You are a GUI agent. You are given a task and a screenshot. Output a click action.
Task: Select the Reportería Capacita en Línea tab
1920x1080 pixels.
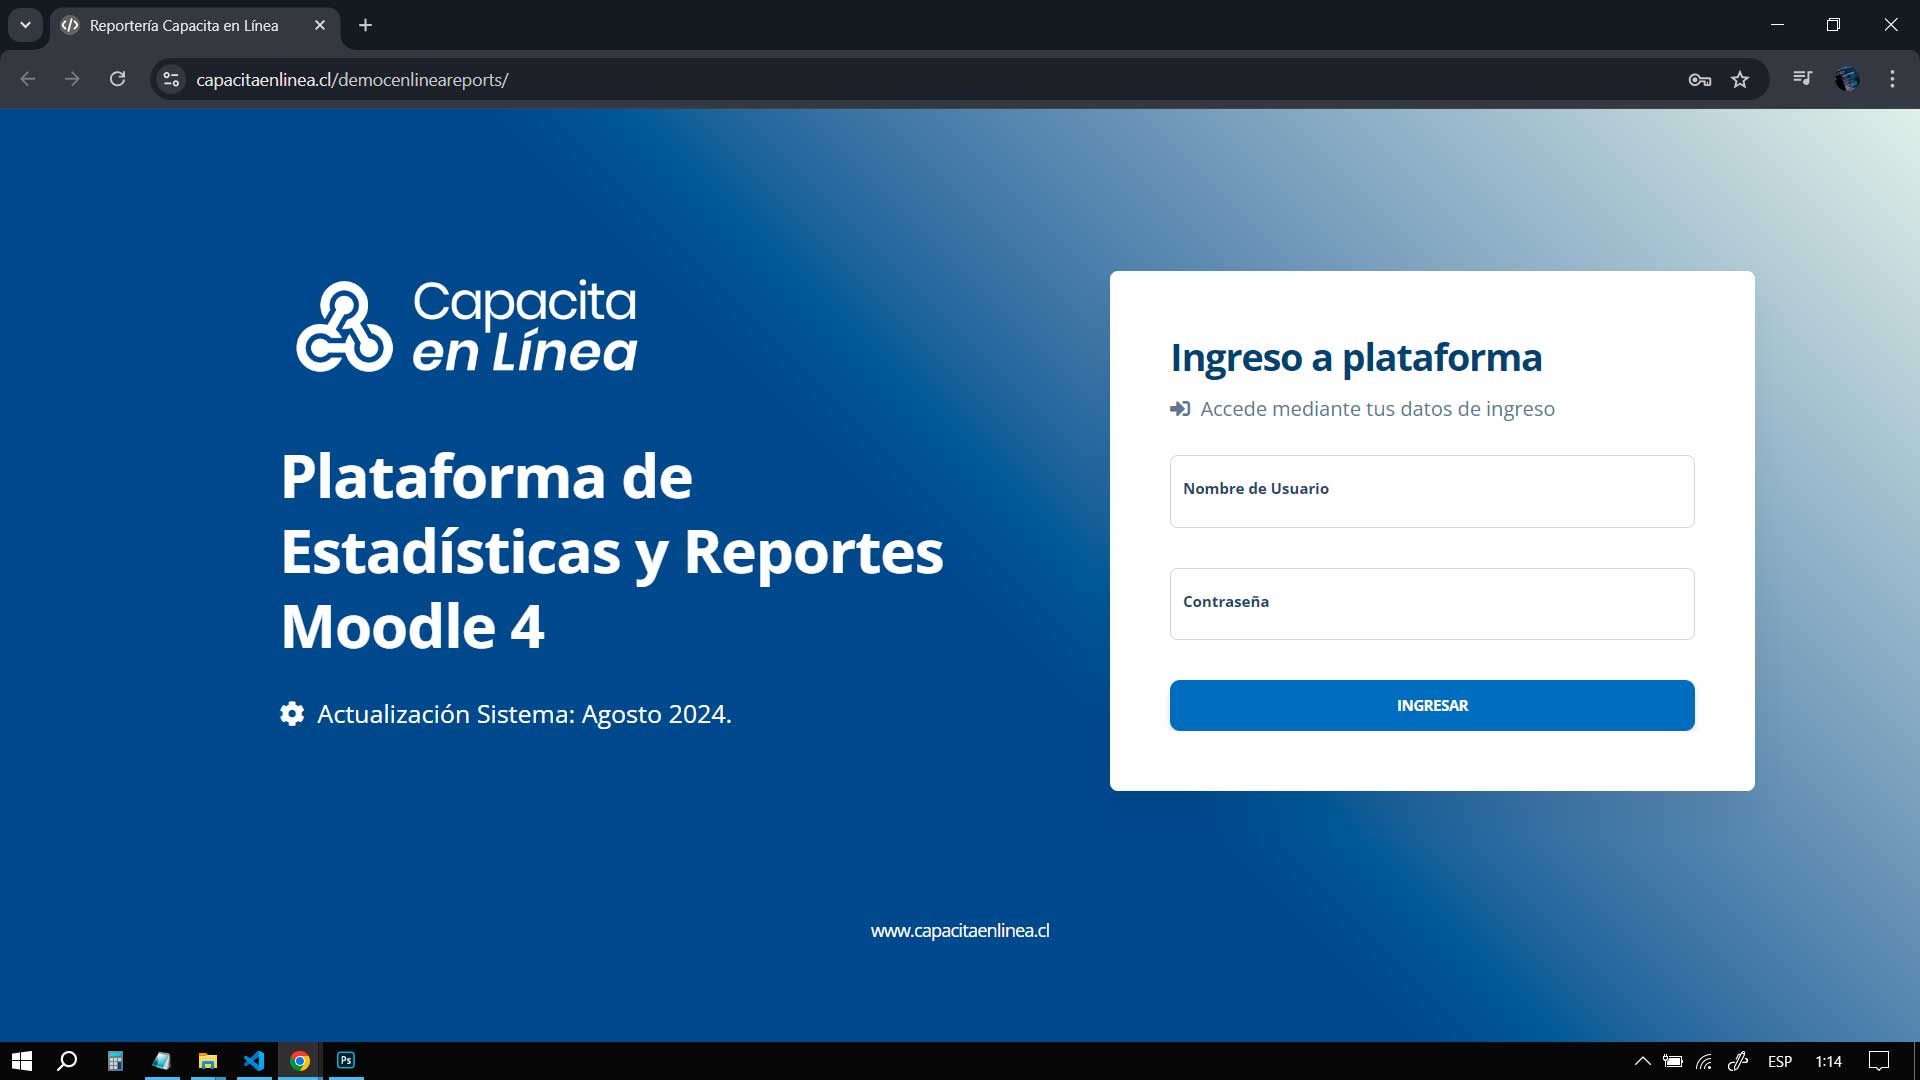pos(195,25)
